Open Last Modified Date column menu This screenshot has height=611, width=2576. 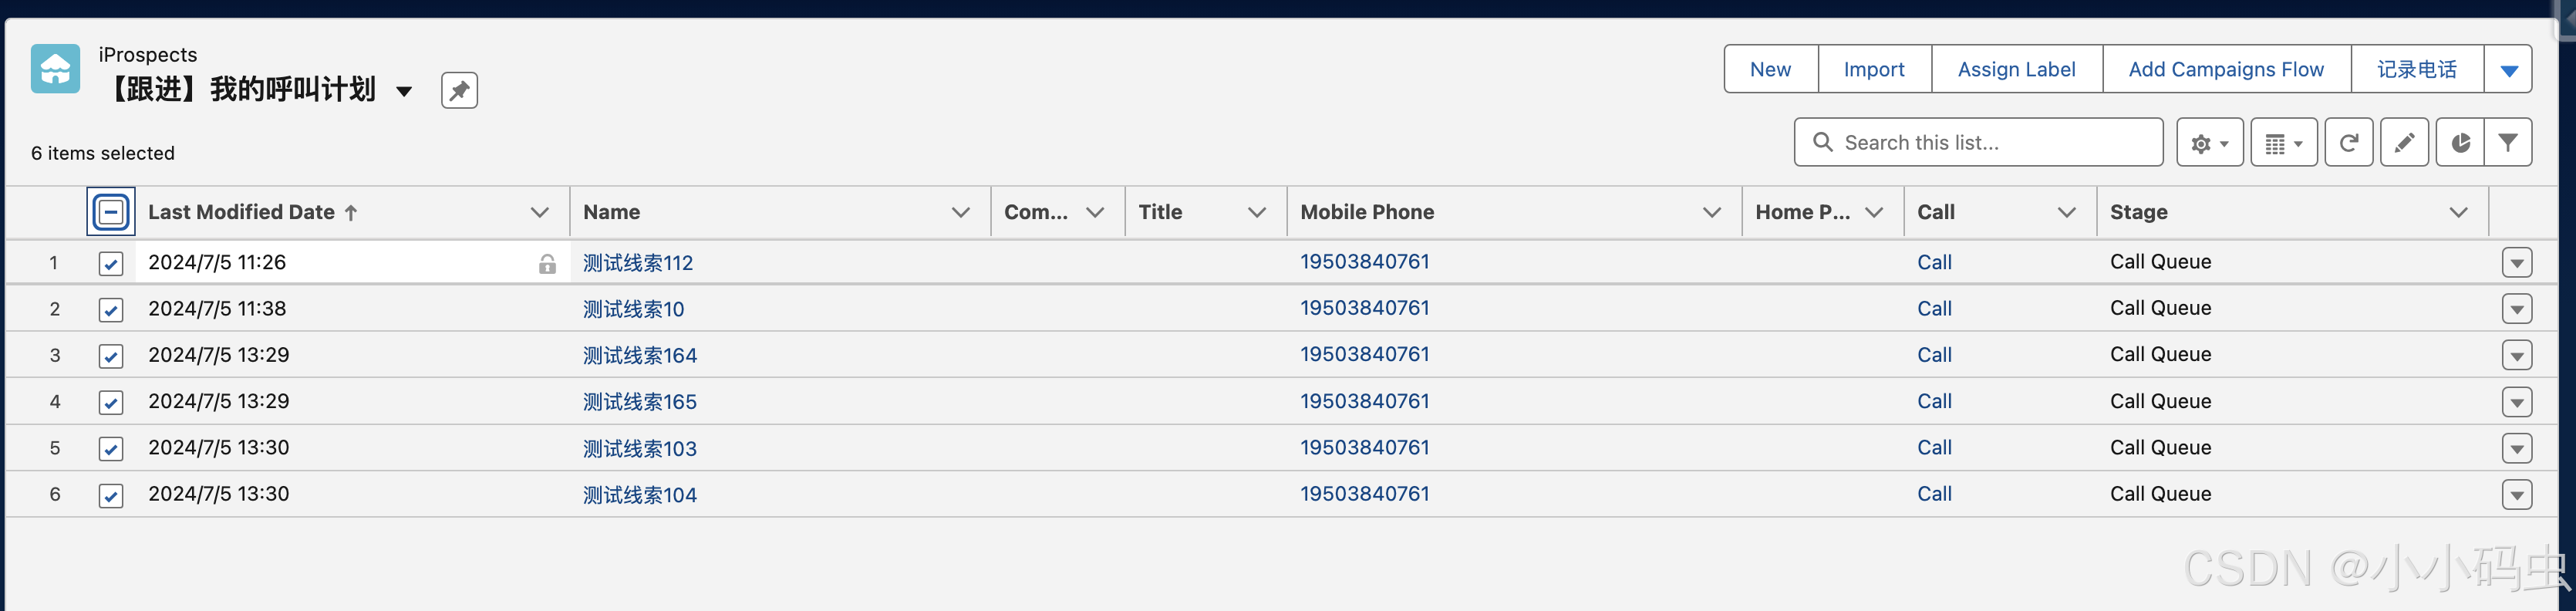point(540,212)
